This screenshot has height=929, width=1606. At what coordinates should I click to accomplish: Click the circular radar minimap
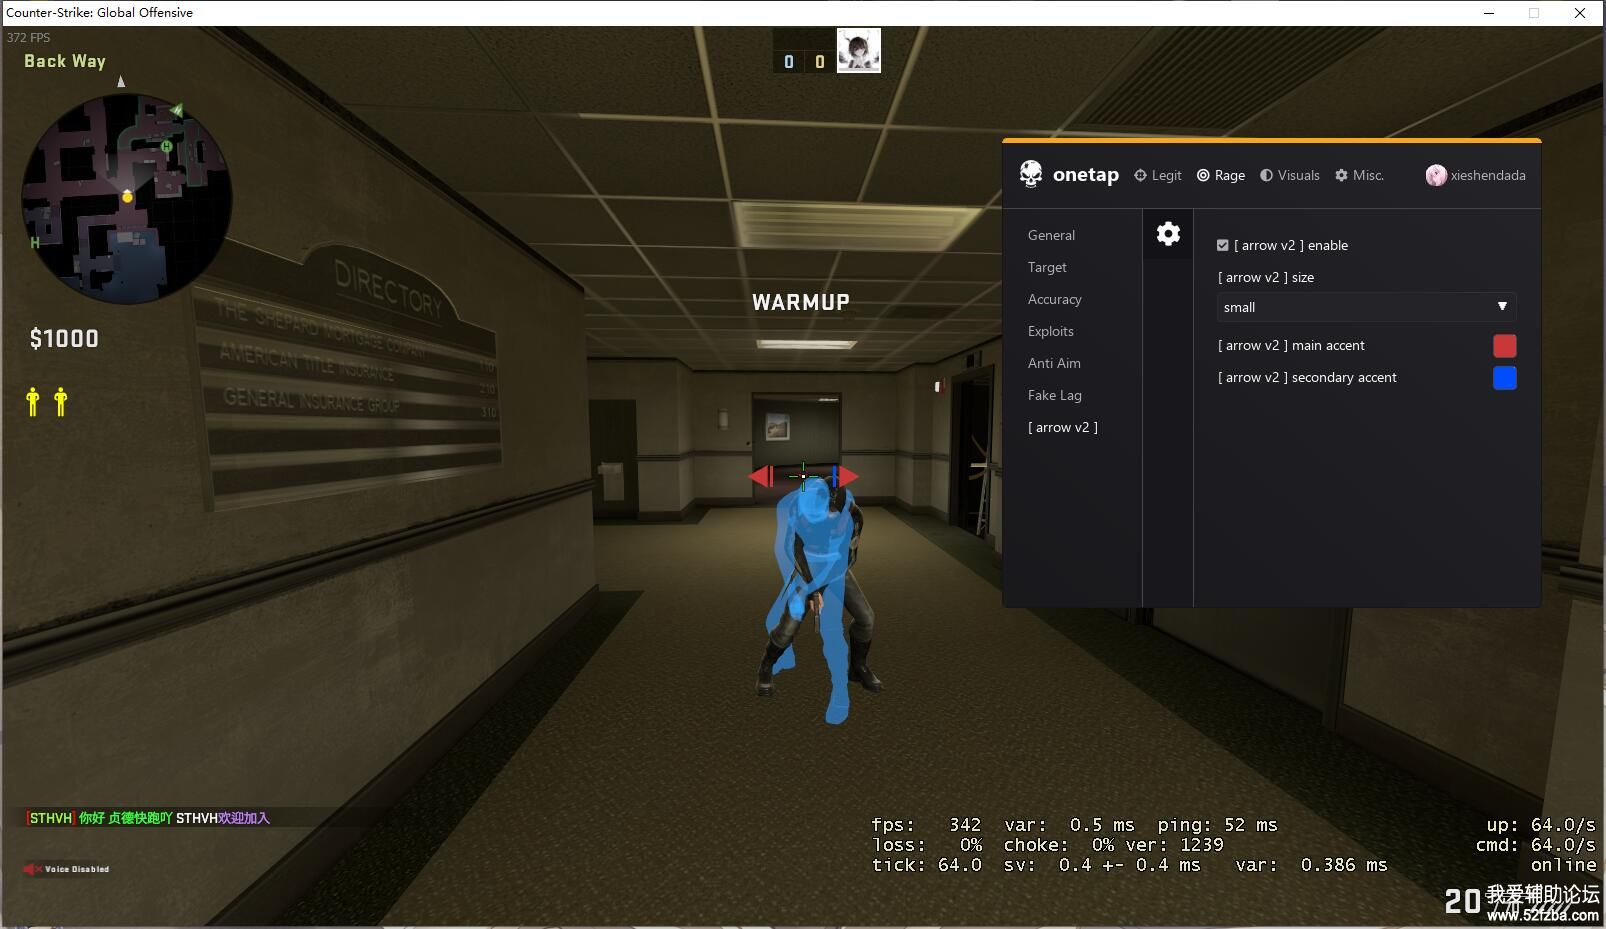[127, 198]
